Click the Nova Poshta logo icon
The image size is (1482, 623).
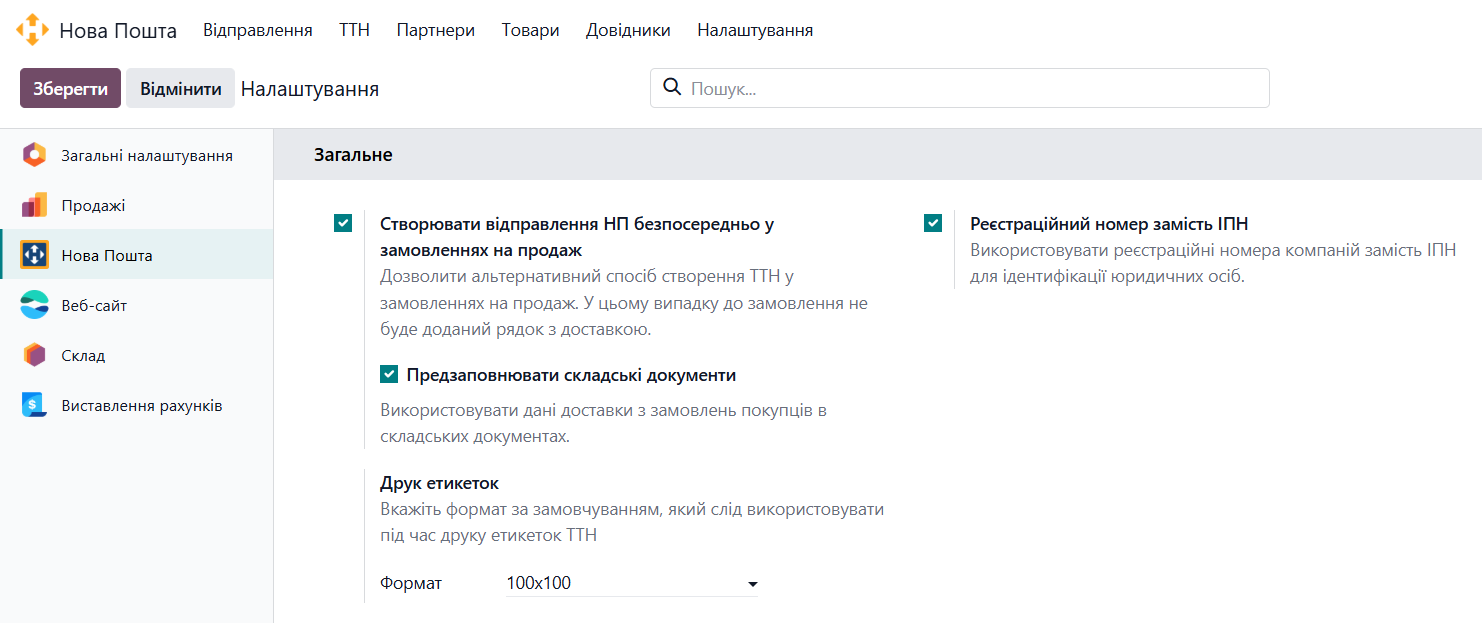click(32, 30)
